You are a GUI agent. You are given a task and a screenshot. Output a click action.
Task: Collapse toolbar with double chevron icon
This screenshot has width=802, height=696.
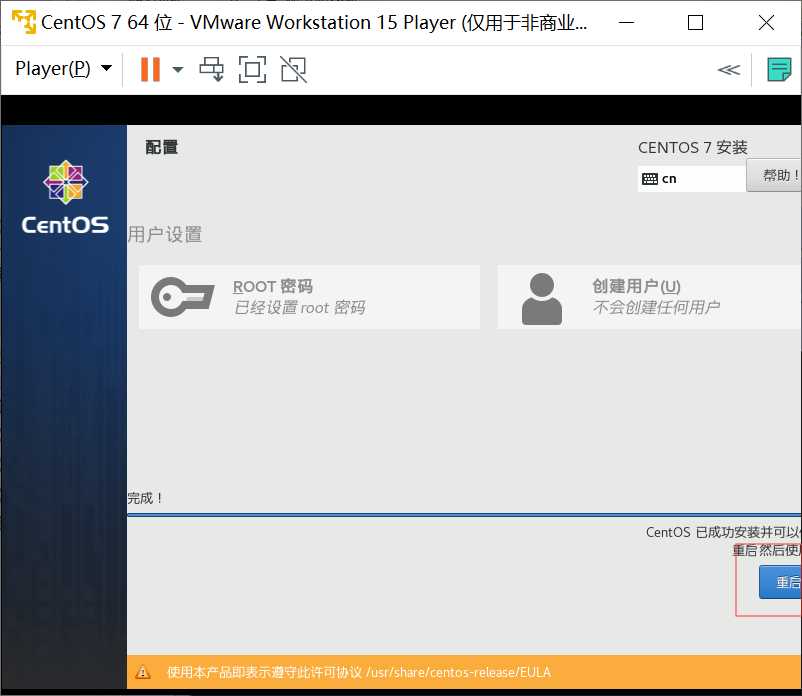(728, 70)
